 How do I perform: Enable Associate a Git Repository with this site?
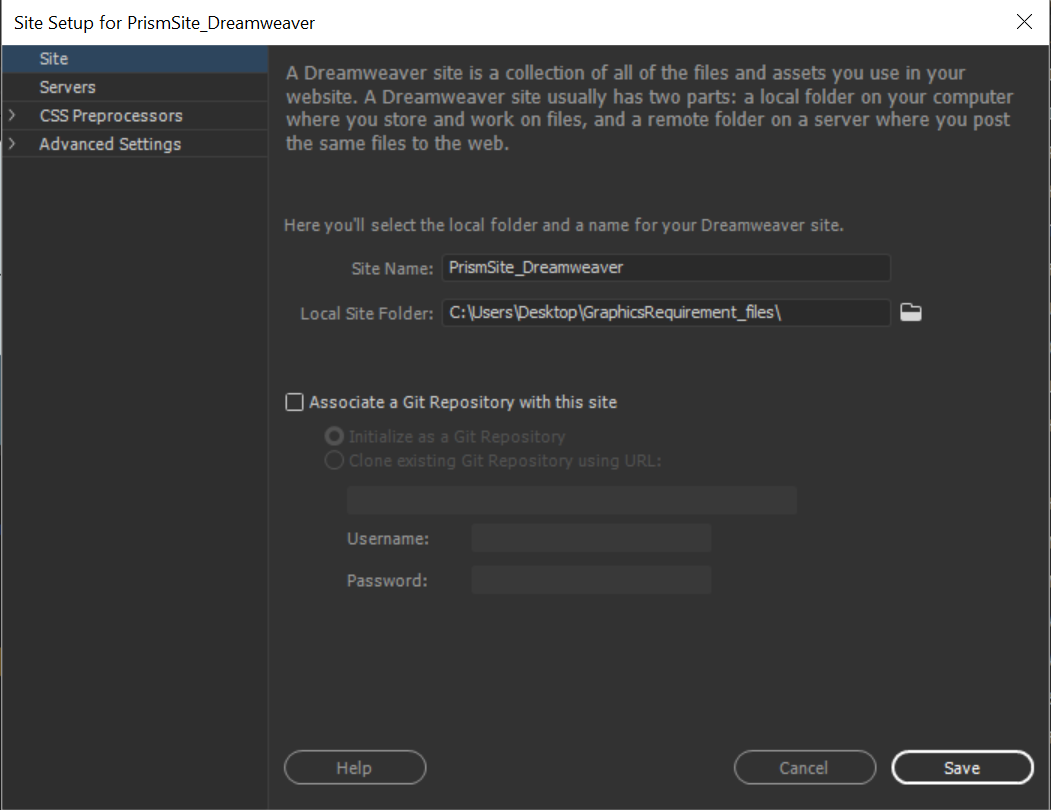294,401
